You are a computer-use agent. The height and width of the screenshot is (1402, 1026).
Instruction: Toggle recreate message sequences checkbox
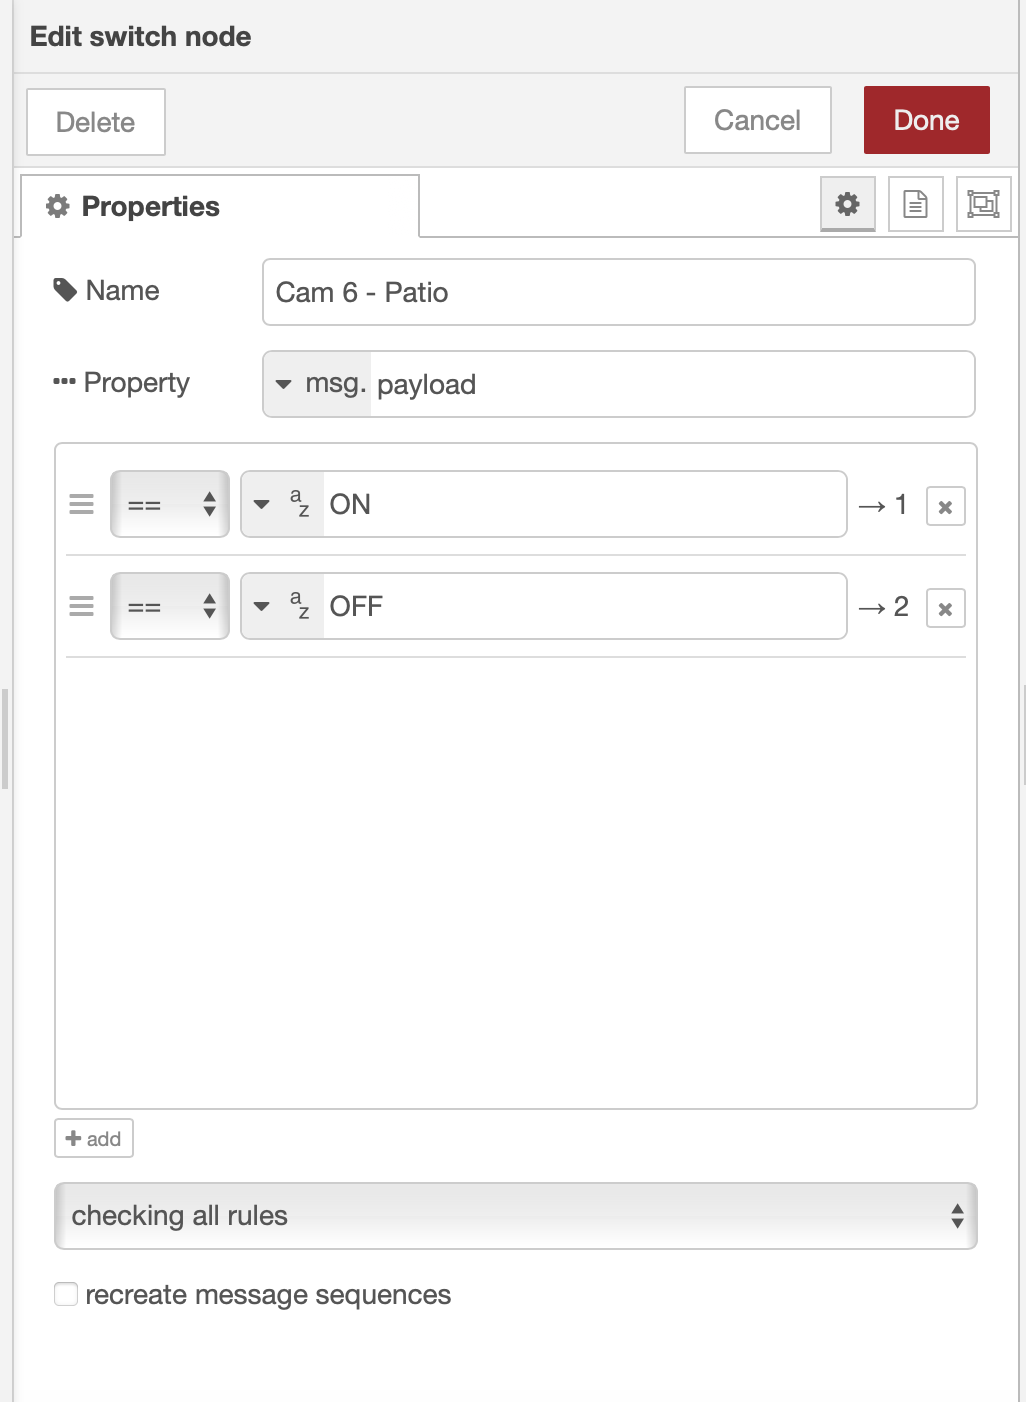point(67,1295)
